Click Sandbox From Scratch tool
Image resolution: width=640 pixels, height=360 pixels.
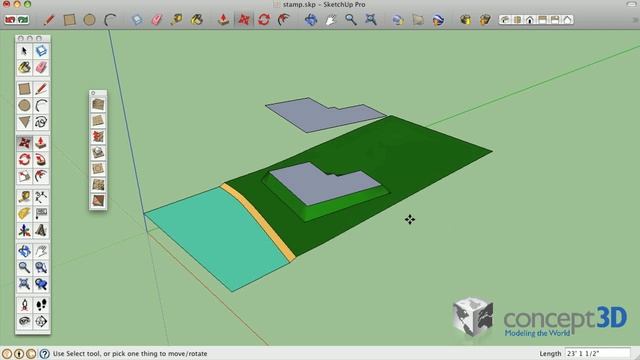click(x=98, y=120)
